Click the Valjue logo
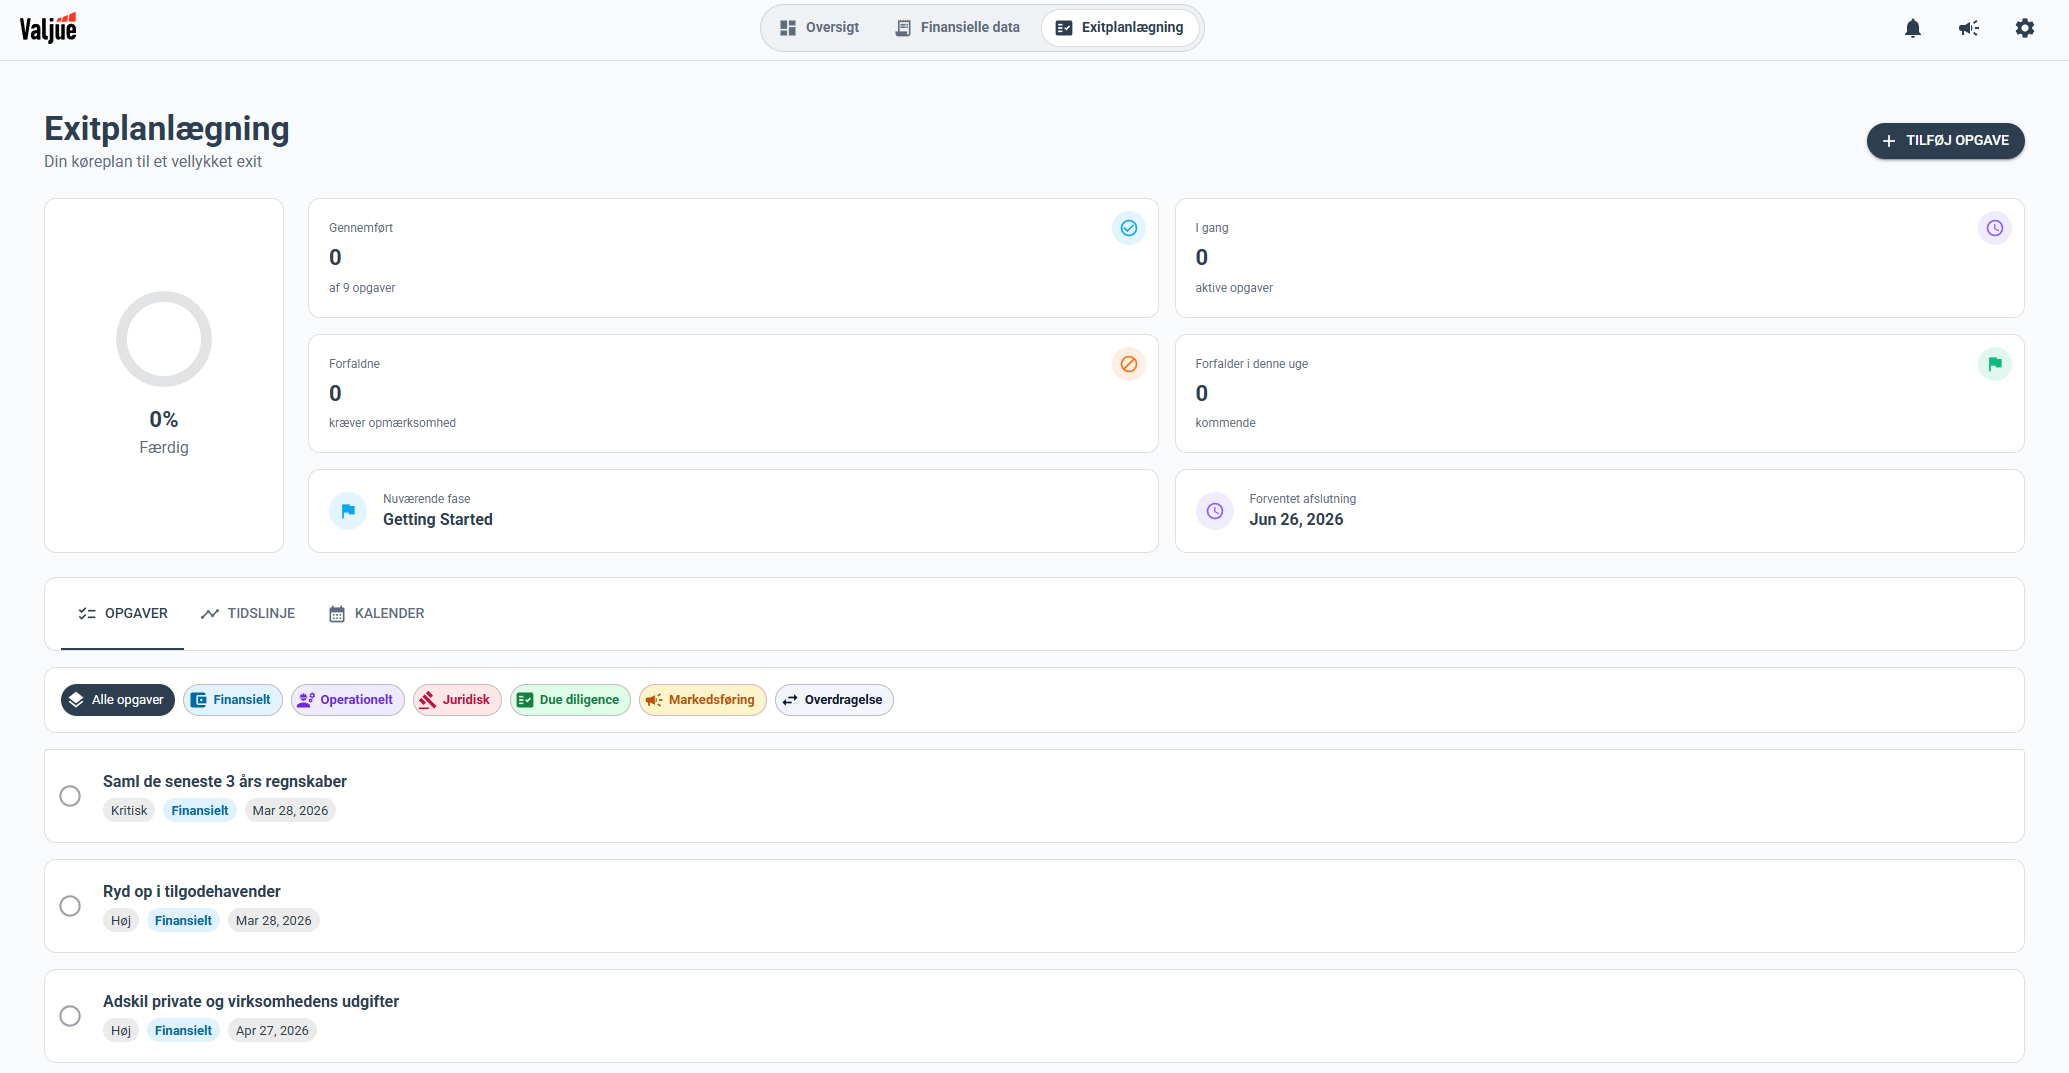The height and width of the screenshot is (1073, 2069). (x=48, y=28)
